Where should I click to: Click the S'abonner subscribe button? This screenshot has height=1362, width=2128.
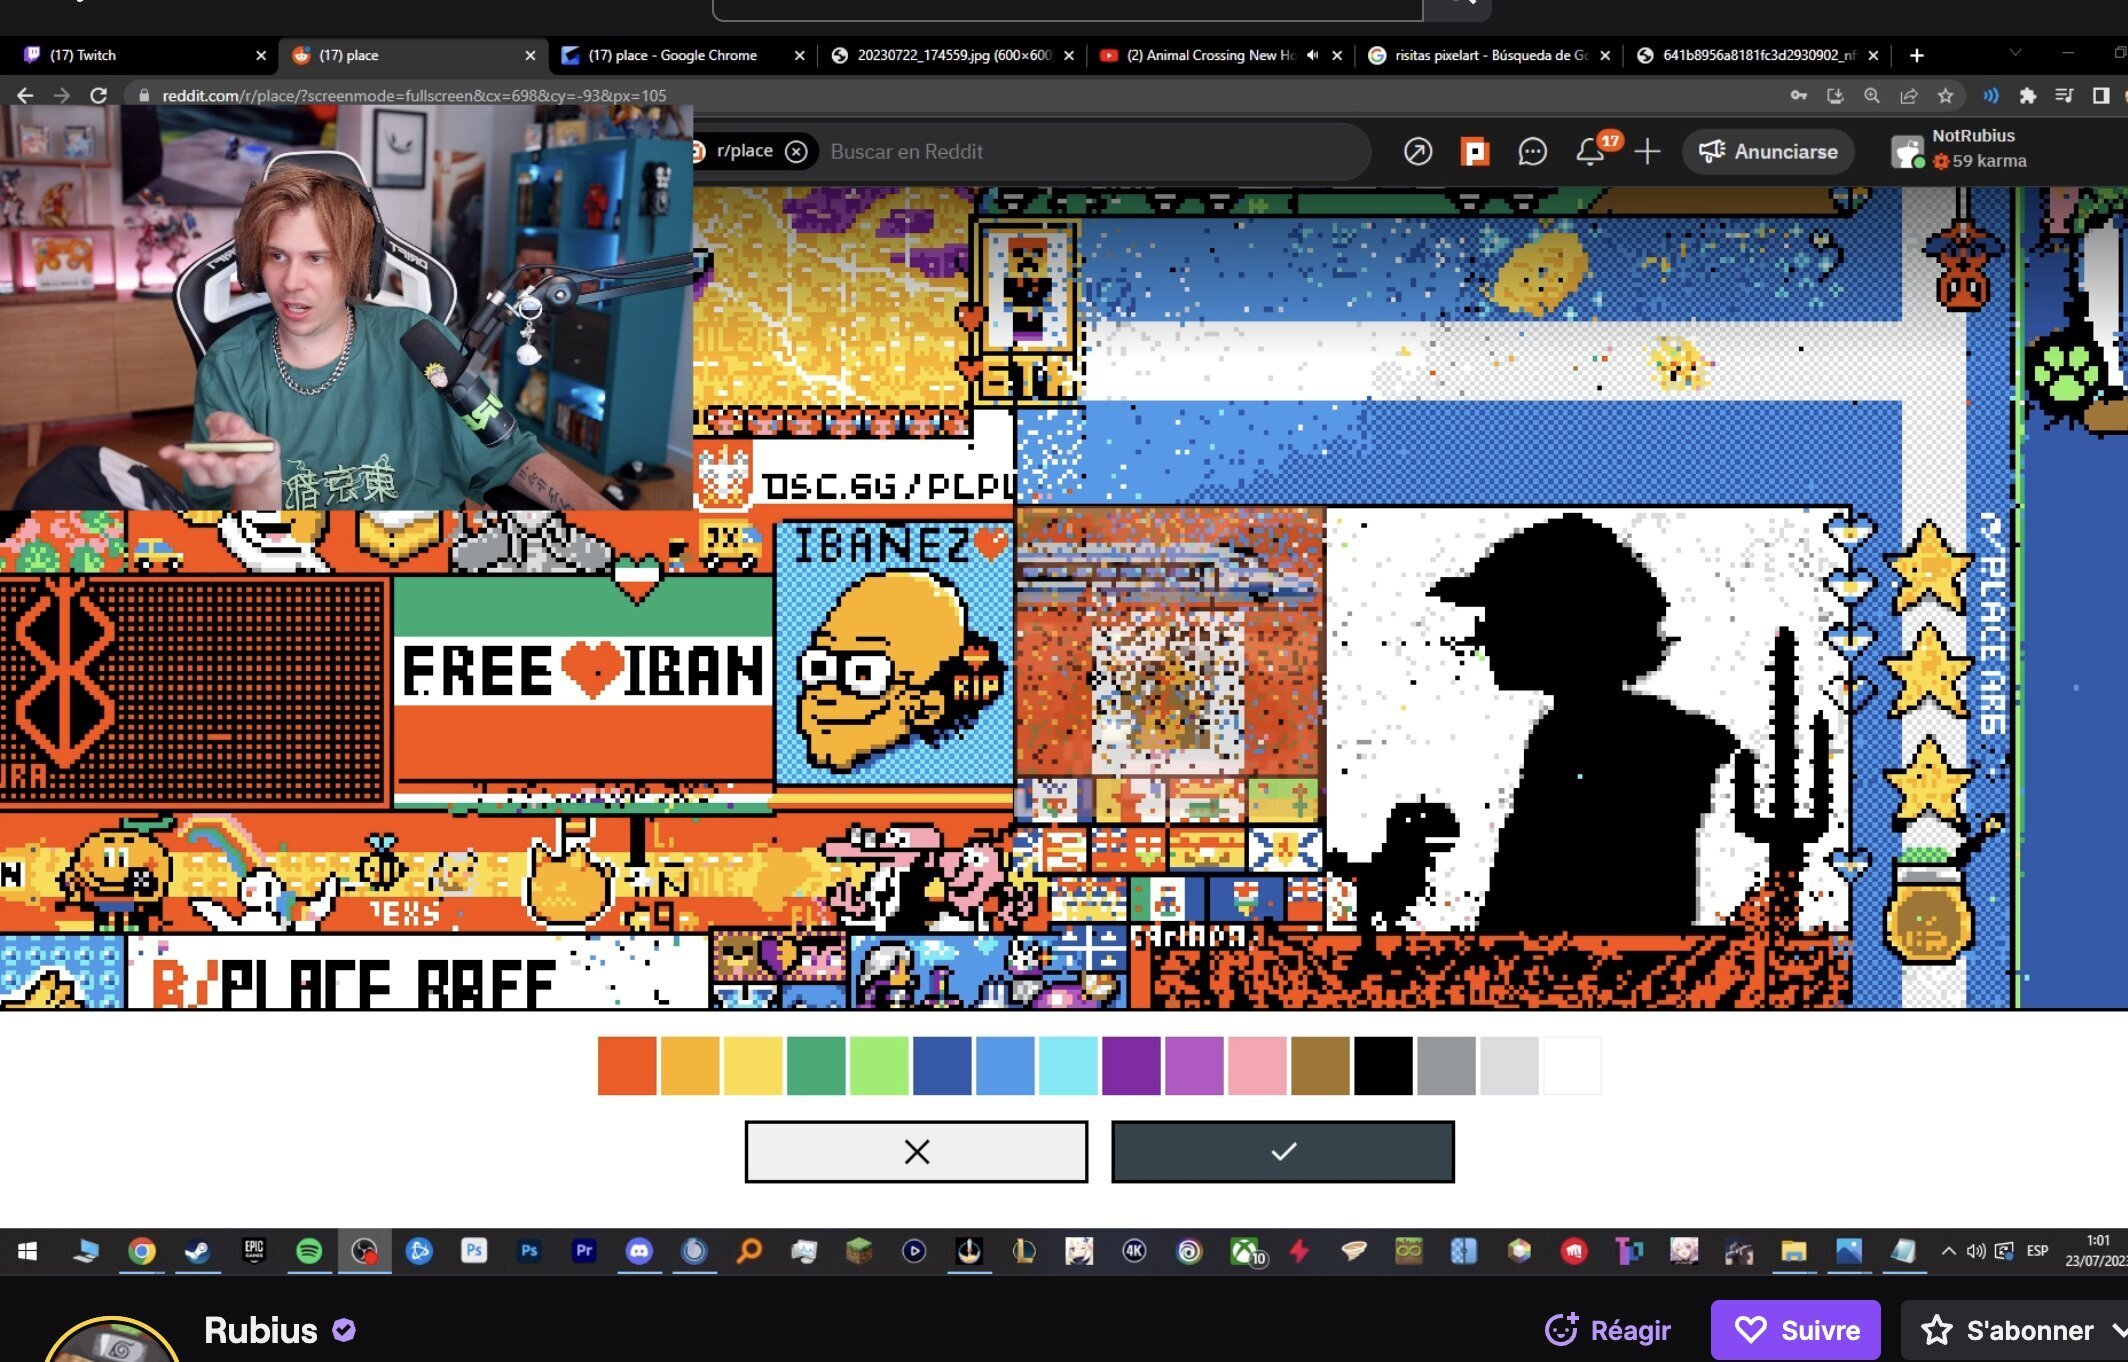[2014, 1330]
